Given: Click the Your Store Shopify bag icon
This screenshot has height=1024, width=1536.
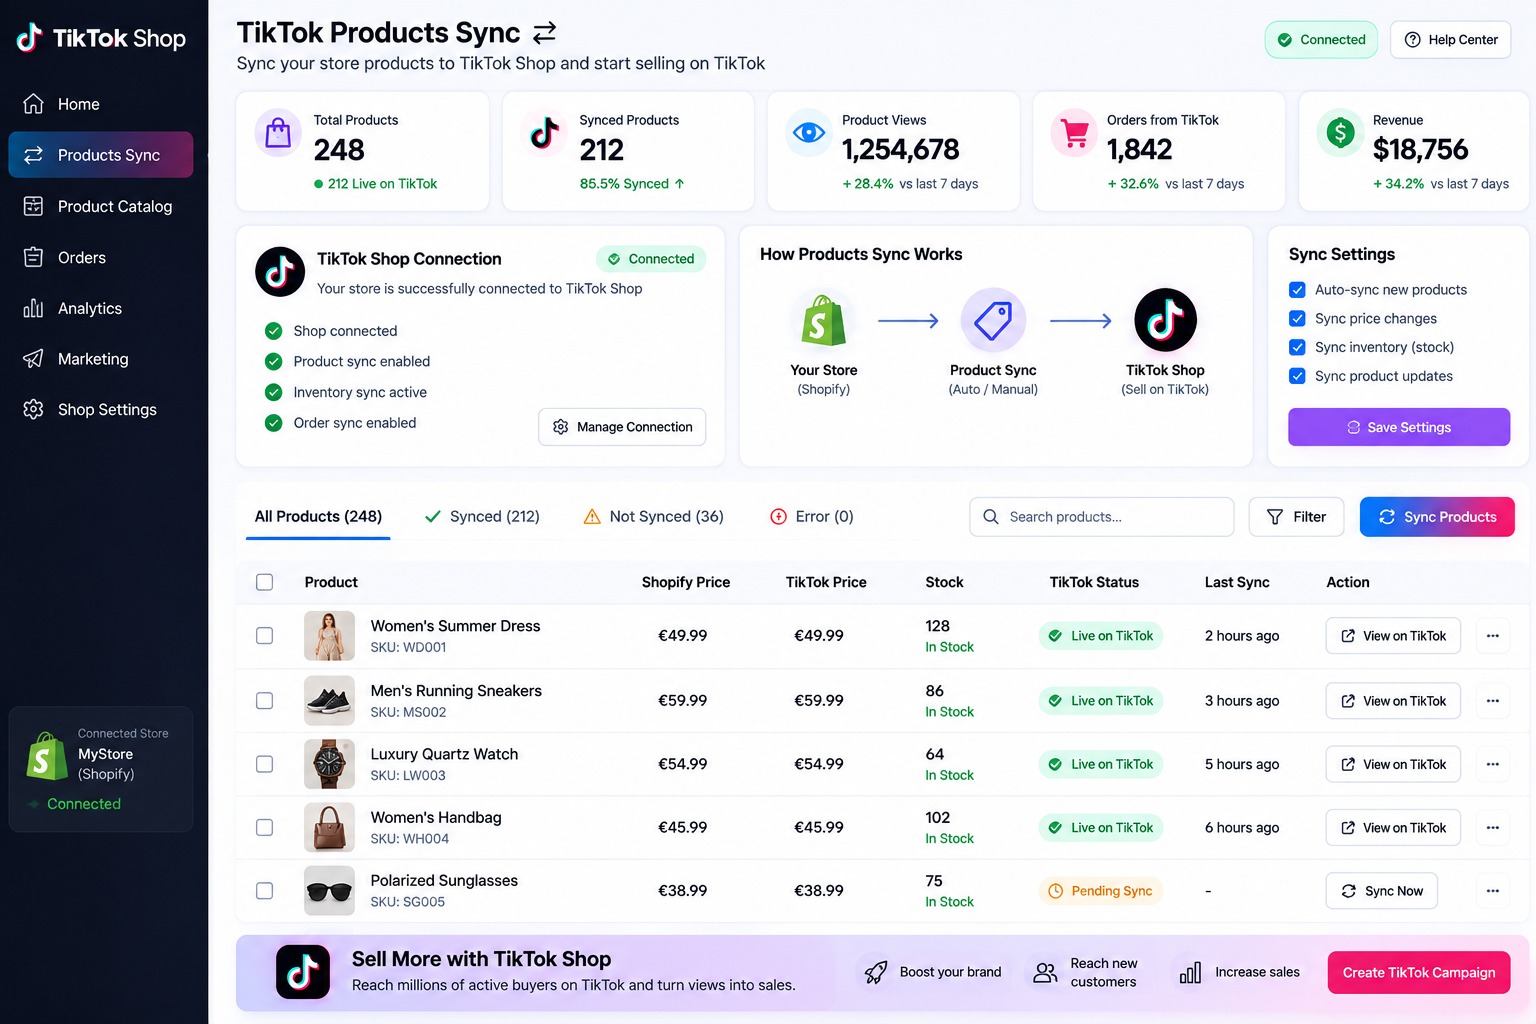Looking at the screenshot, I should click(824, 320).
